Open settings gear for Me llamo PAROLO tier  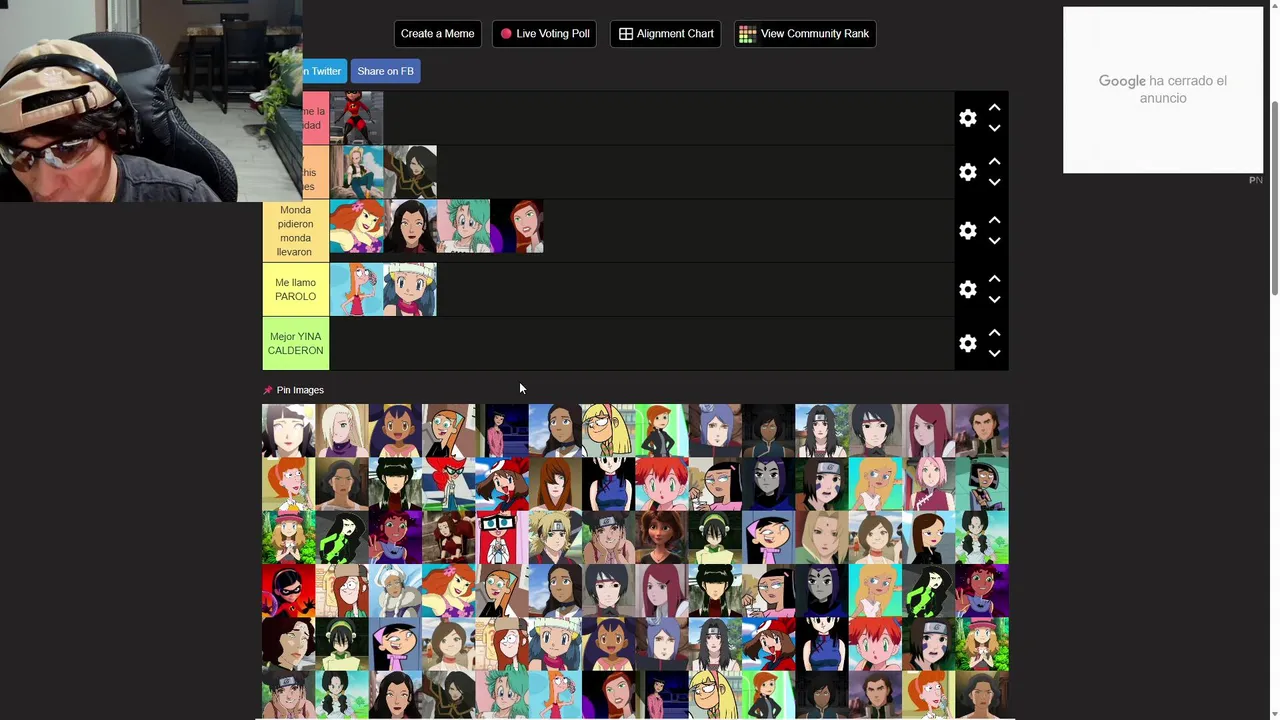967,289
